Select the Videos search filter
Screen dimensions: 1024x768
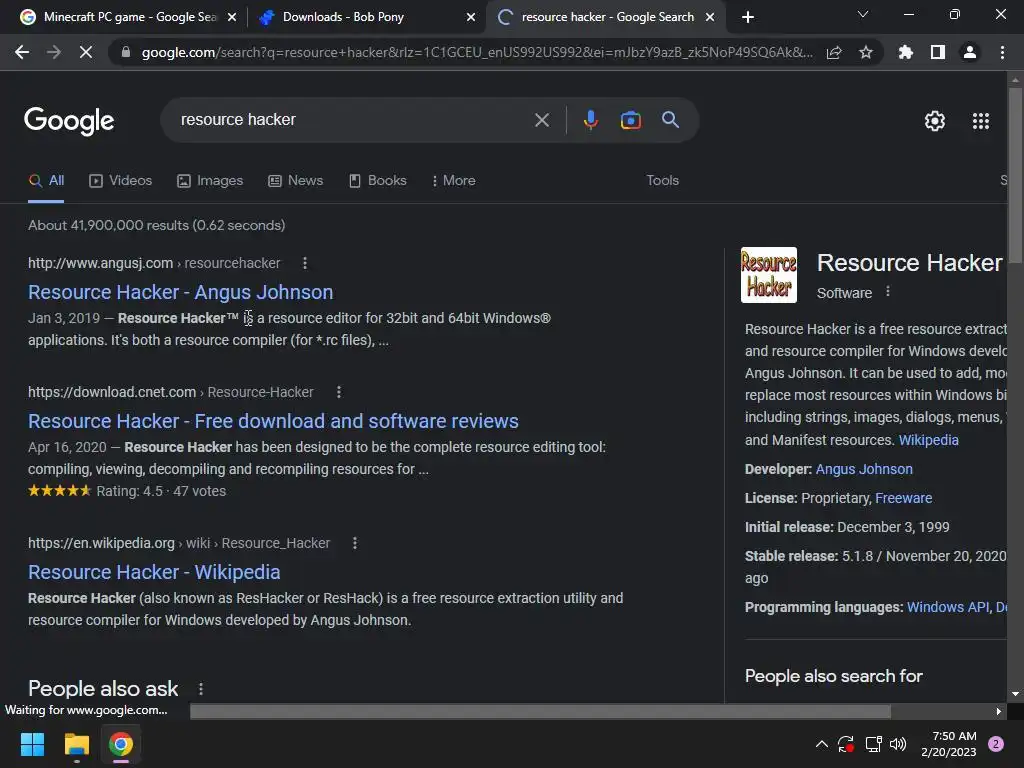(120, 180)
